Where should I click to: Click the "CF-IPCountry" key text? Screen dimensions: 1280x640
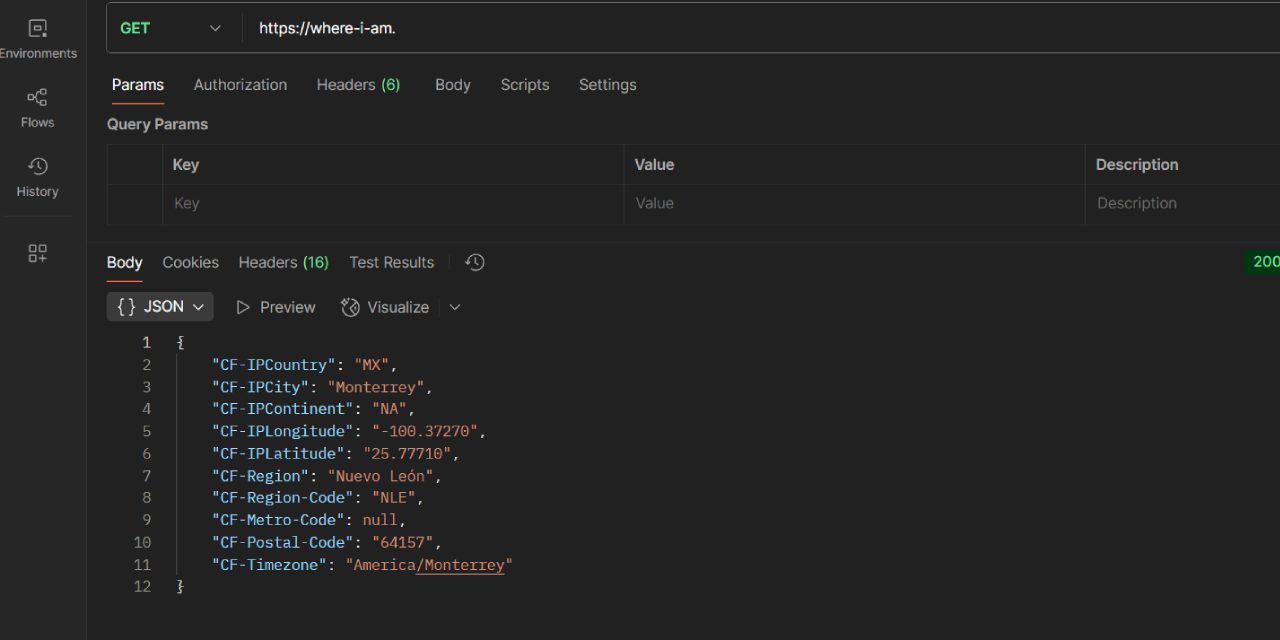[x=274, y=365]
